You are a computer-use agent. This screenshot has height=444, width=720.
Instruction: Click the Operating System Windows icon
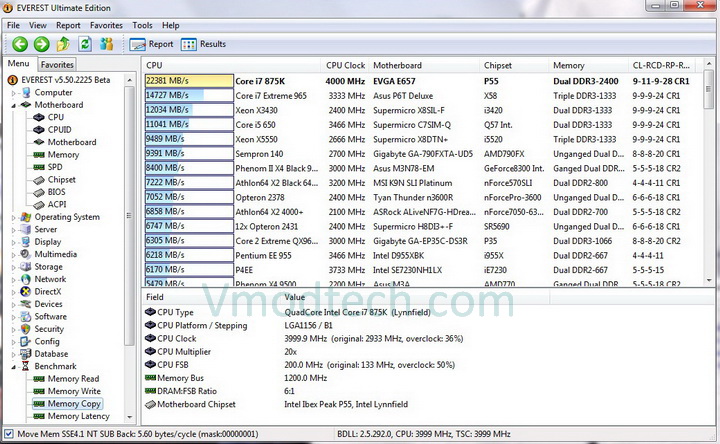pyautogui.click(x=26, y=217)
